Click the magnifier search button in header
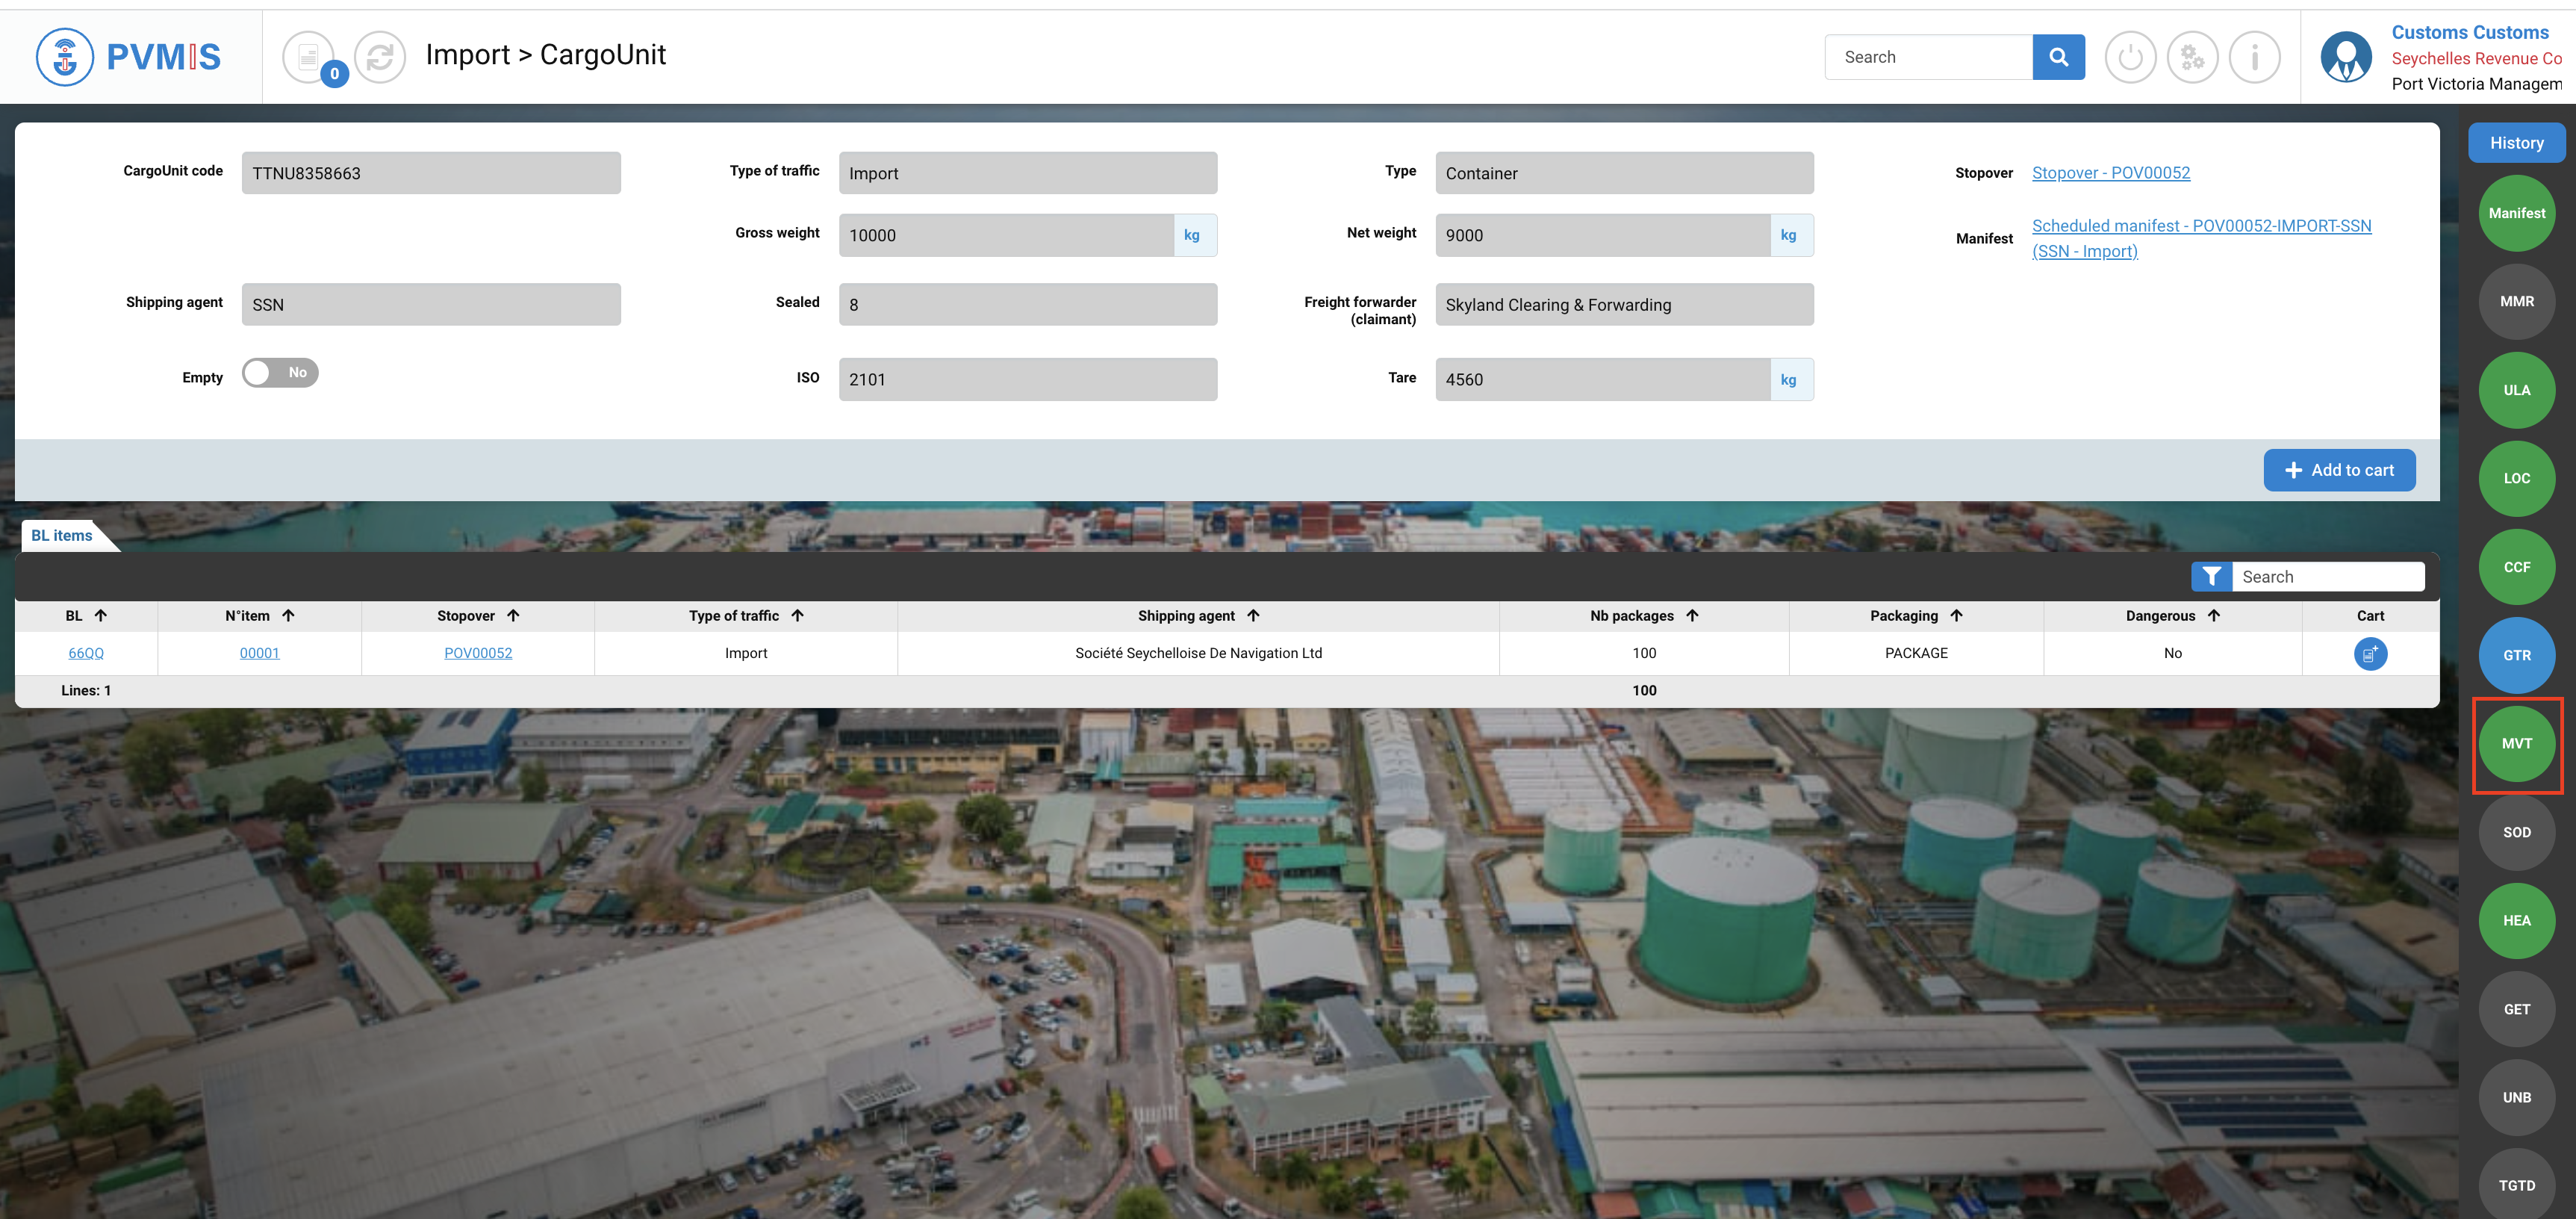Image resolution: width=2576 pixels, height=1219 pixels. point(2058,57)
